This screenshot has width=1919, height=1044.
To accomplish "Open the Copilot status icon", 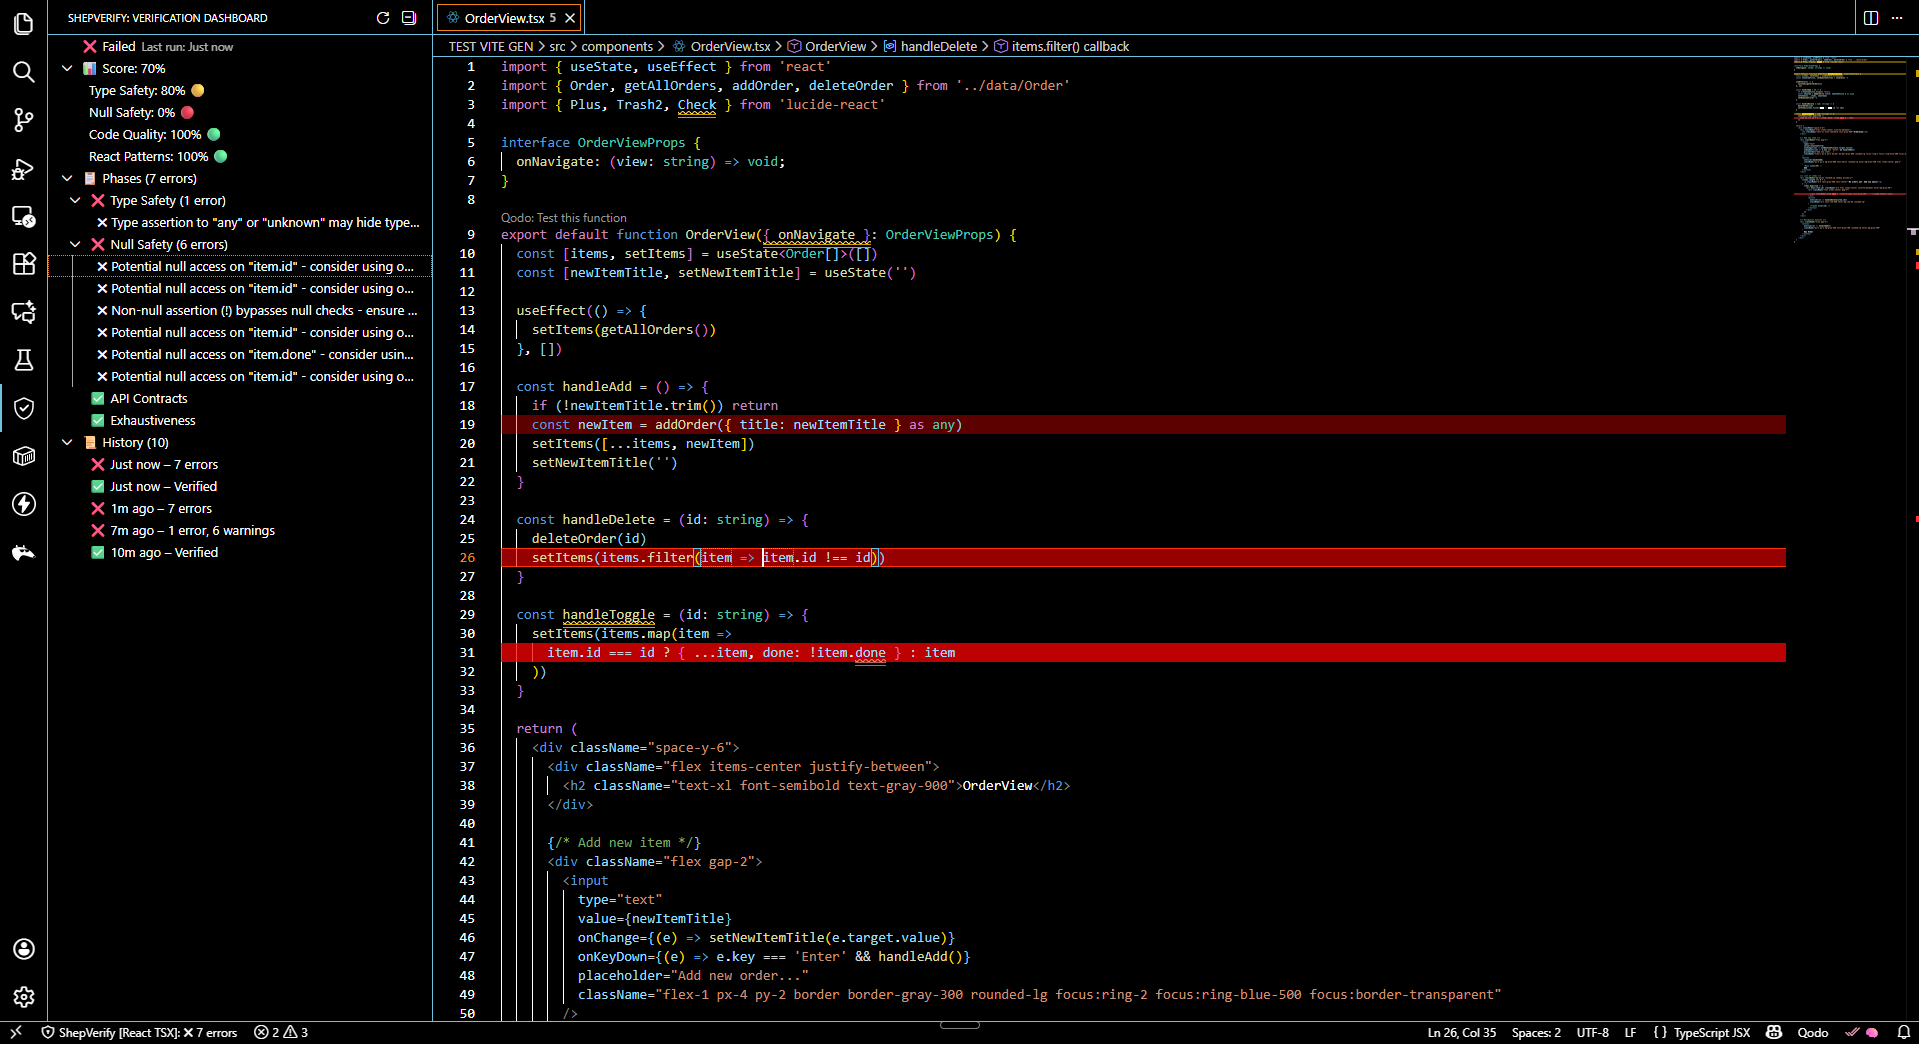I will point(1774,1032).
